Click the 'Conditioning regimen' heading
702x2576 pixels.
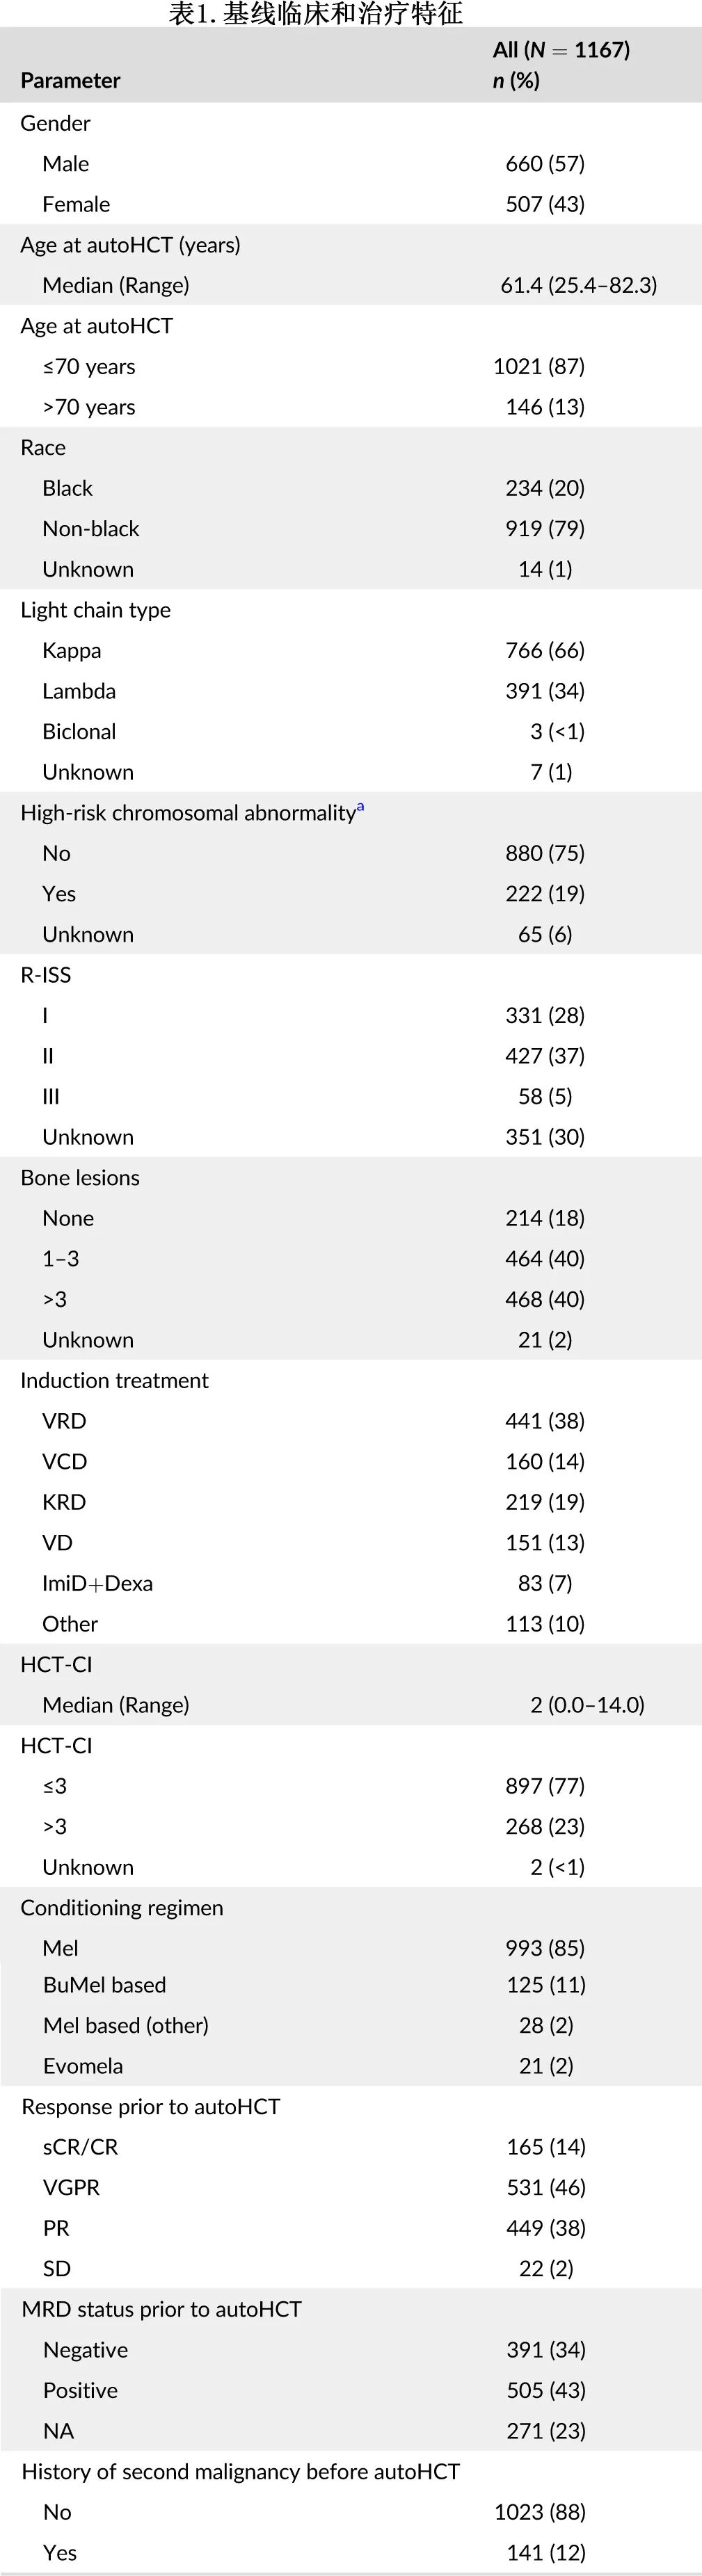(x=121, y=1907)
